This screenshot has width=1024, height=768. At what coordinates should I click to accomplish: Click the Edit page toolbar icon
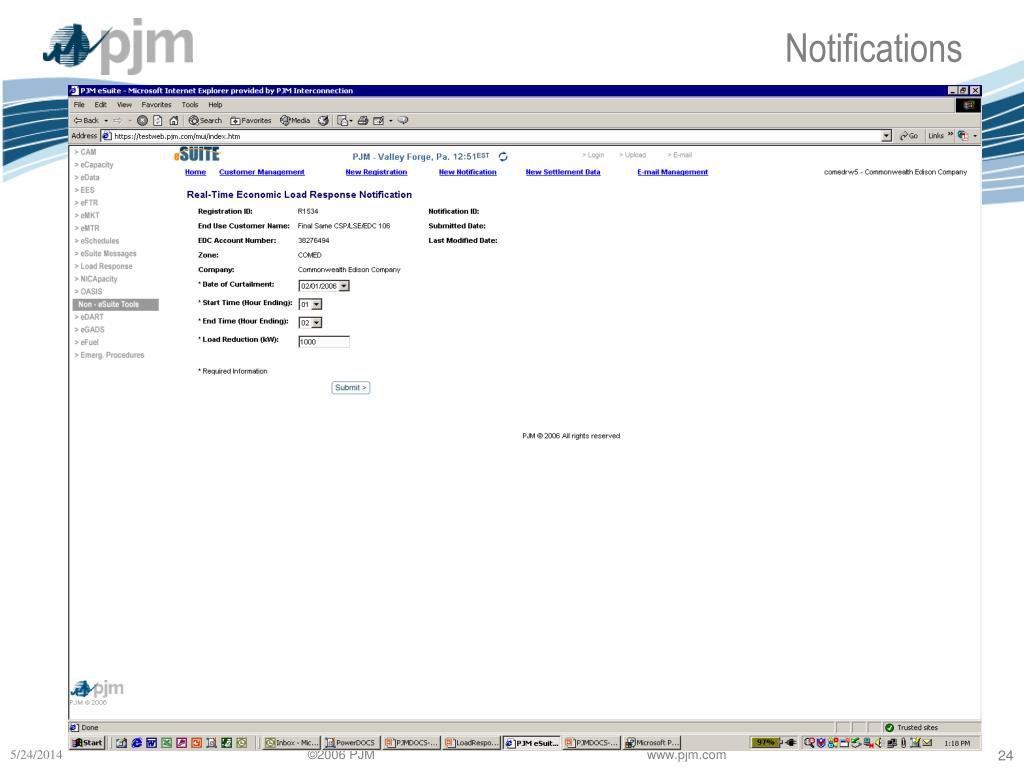pyautogui.click(x=379, y=120)
